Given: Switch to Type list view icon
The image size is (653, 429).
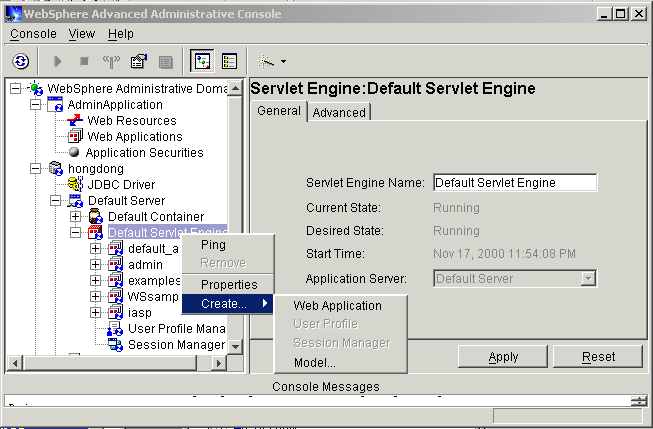Looking at the screenshot, I should pos(229,61).
